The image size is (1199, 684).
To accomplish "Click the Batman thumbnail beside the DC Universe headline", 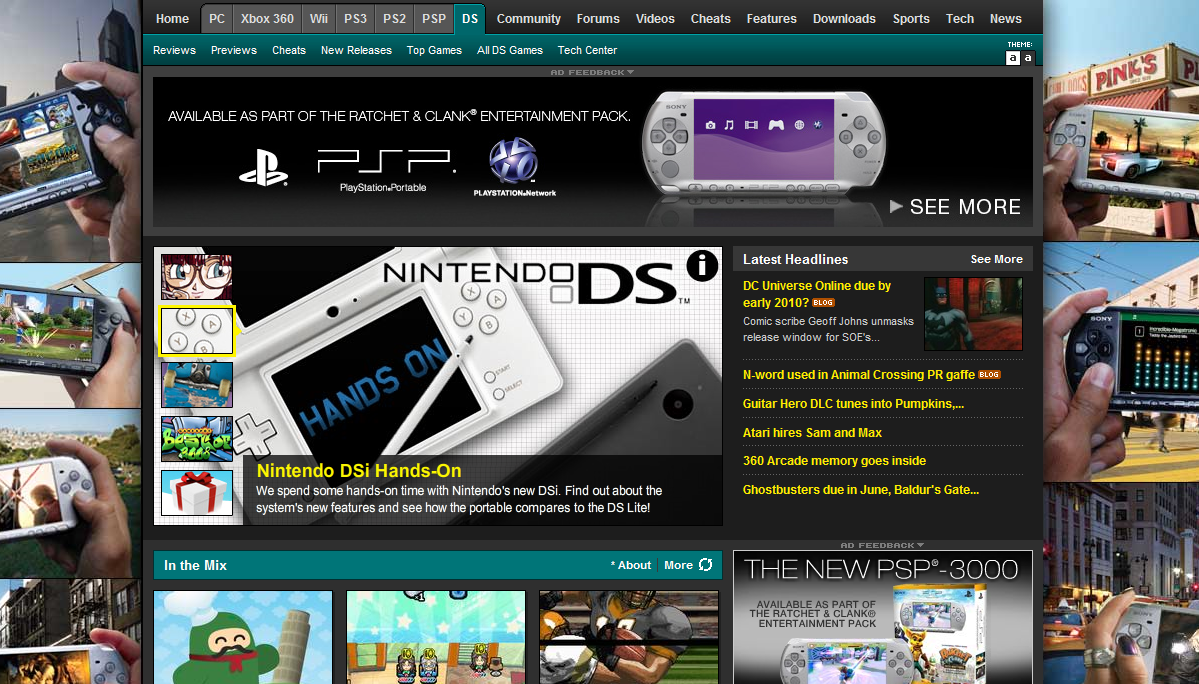I will (973, 314).
